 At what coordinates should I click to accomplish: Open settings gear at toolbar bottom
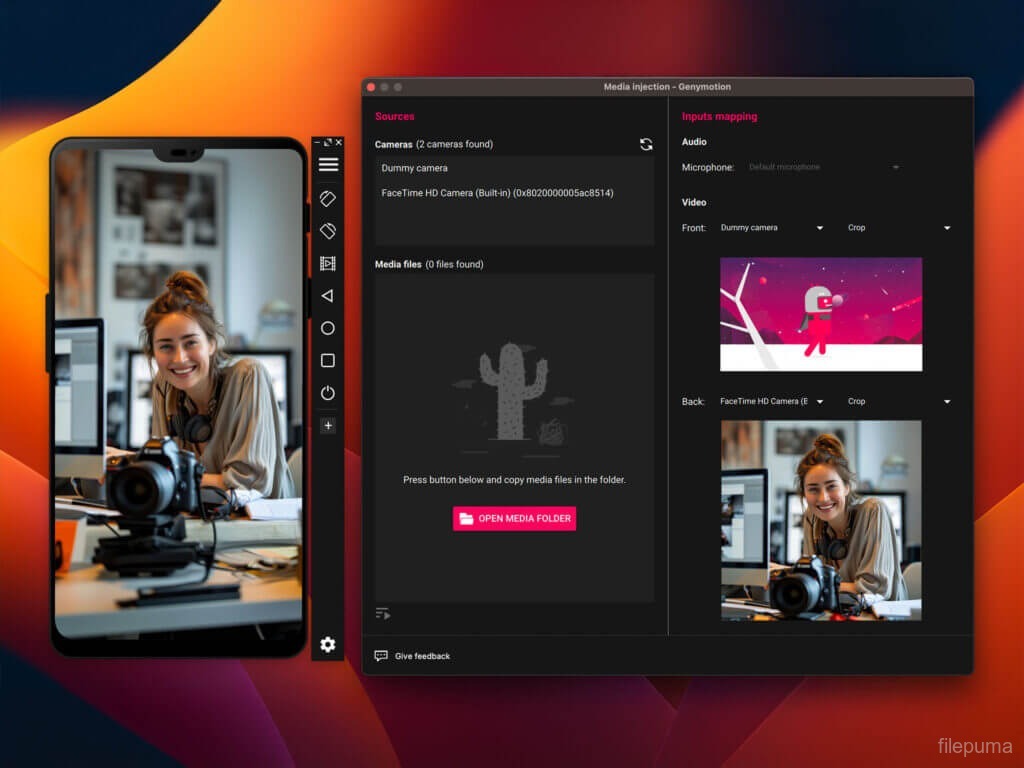(x=328, y=645)
